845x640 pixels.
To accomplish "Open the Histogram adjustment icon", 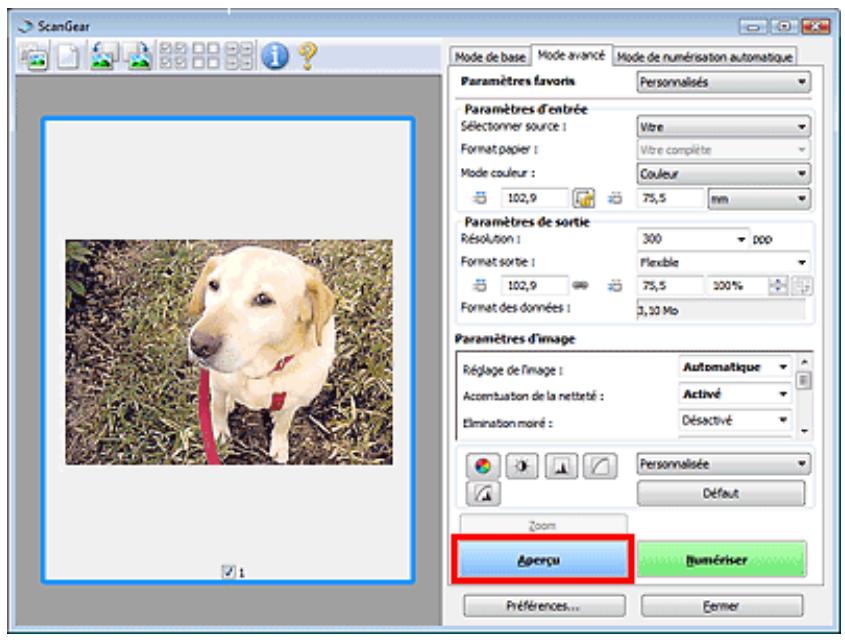I will coord(561,465).
